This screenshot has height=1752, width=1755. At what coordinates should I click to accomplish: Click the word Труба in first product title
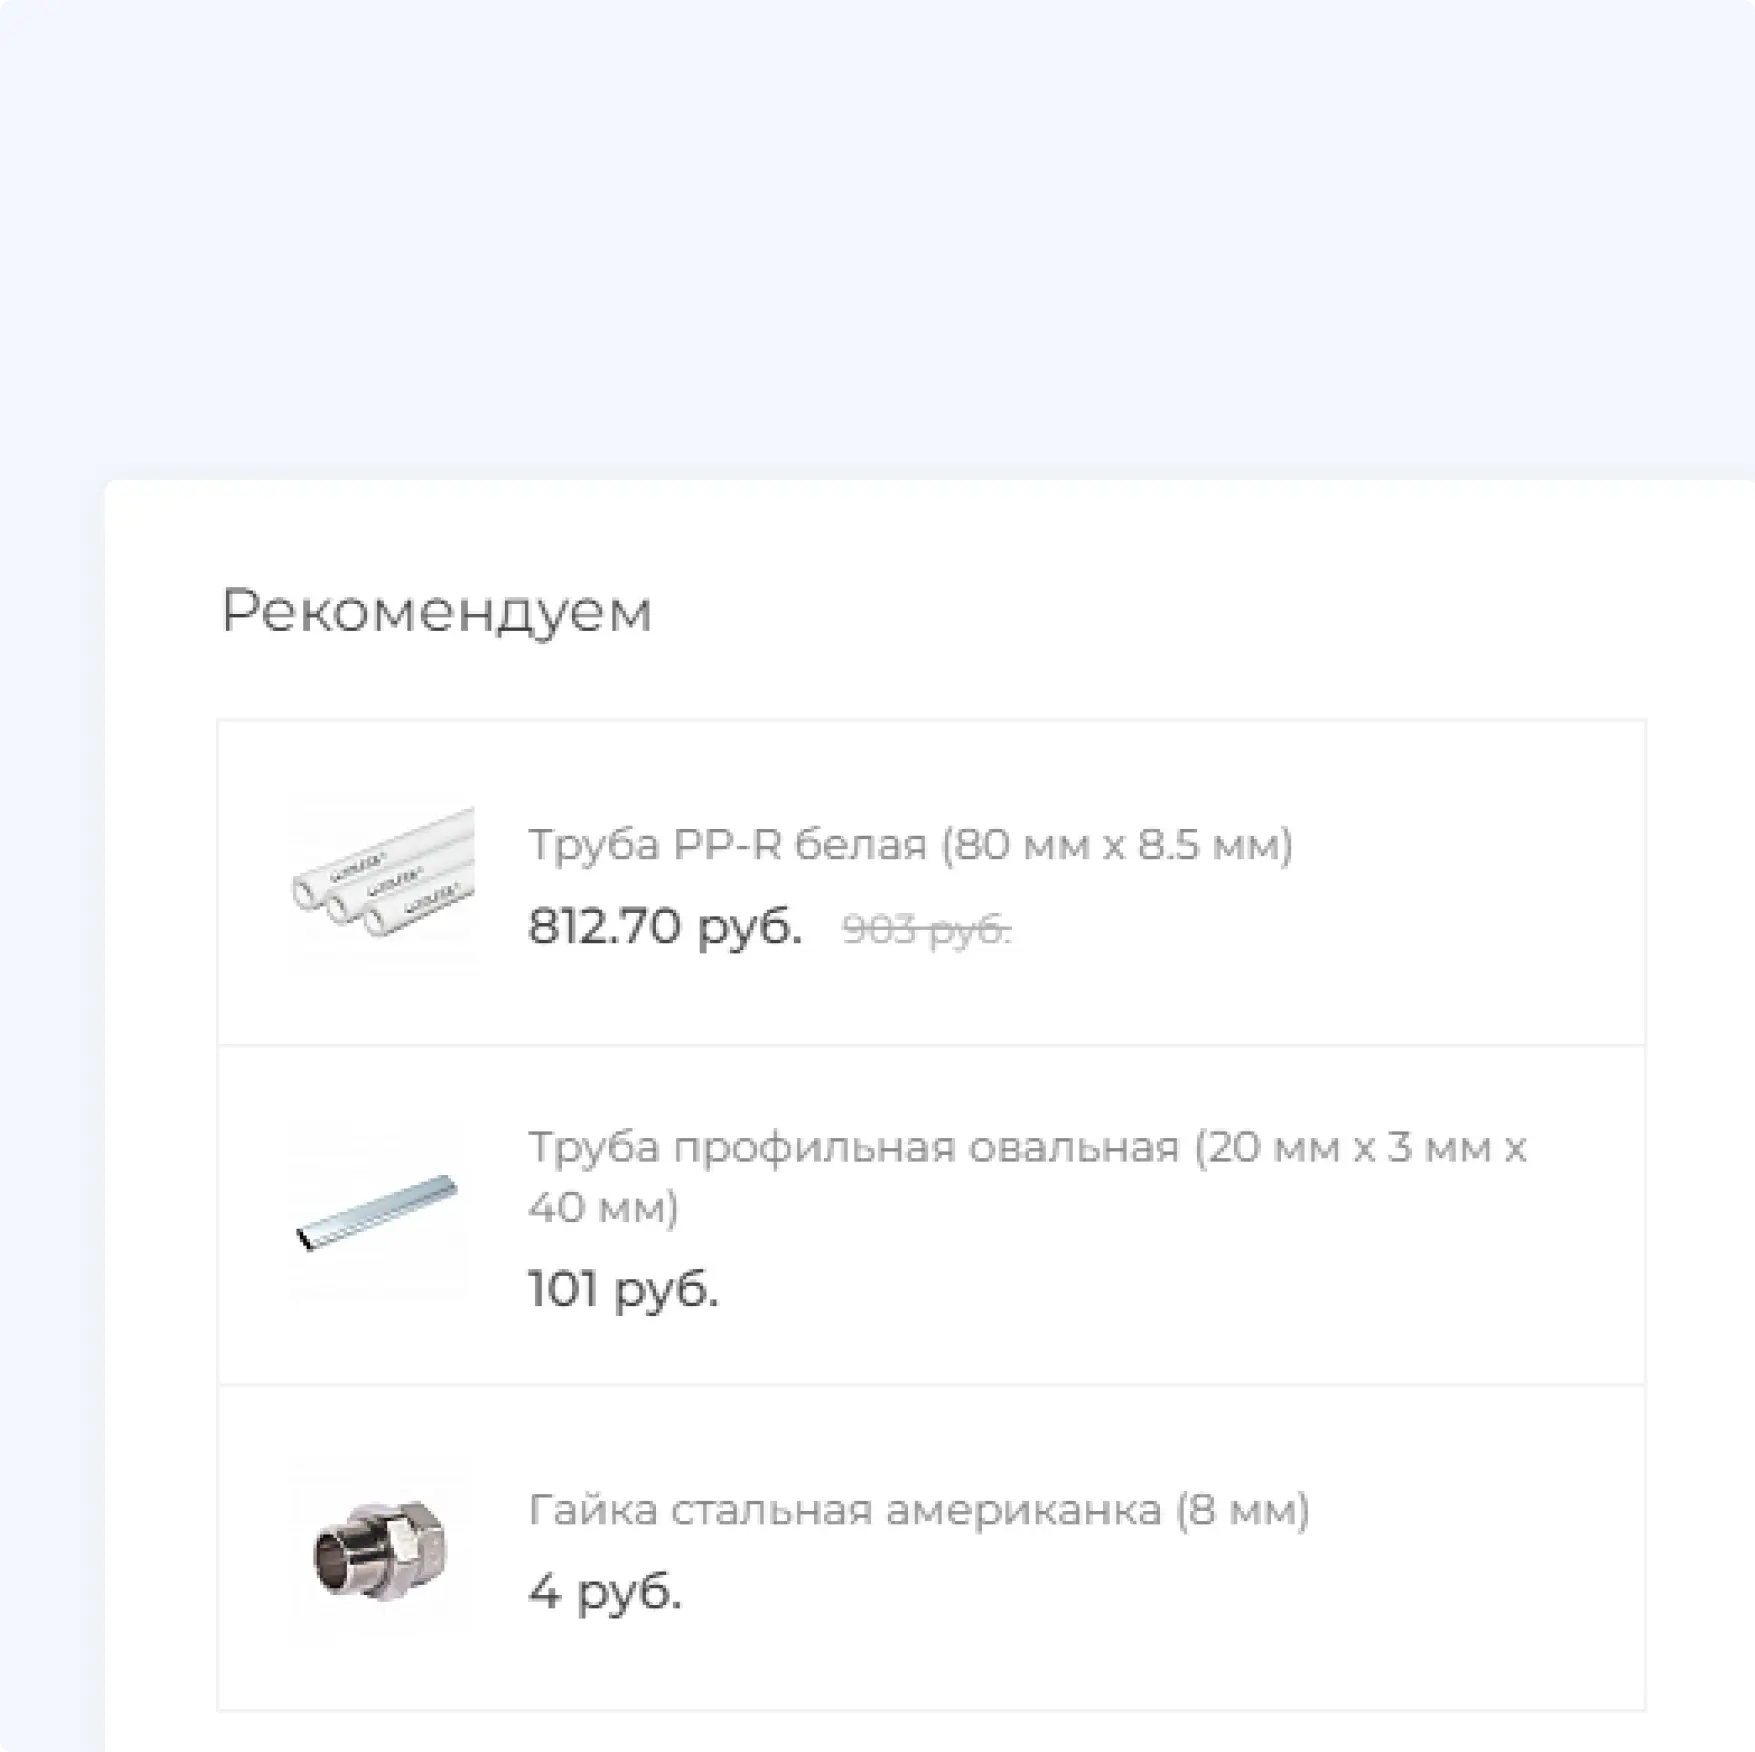[594, 845]
